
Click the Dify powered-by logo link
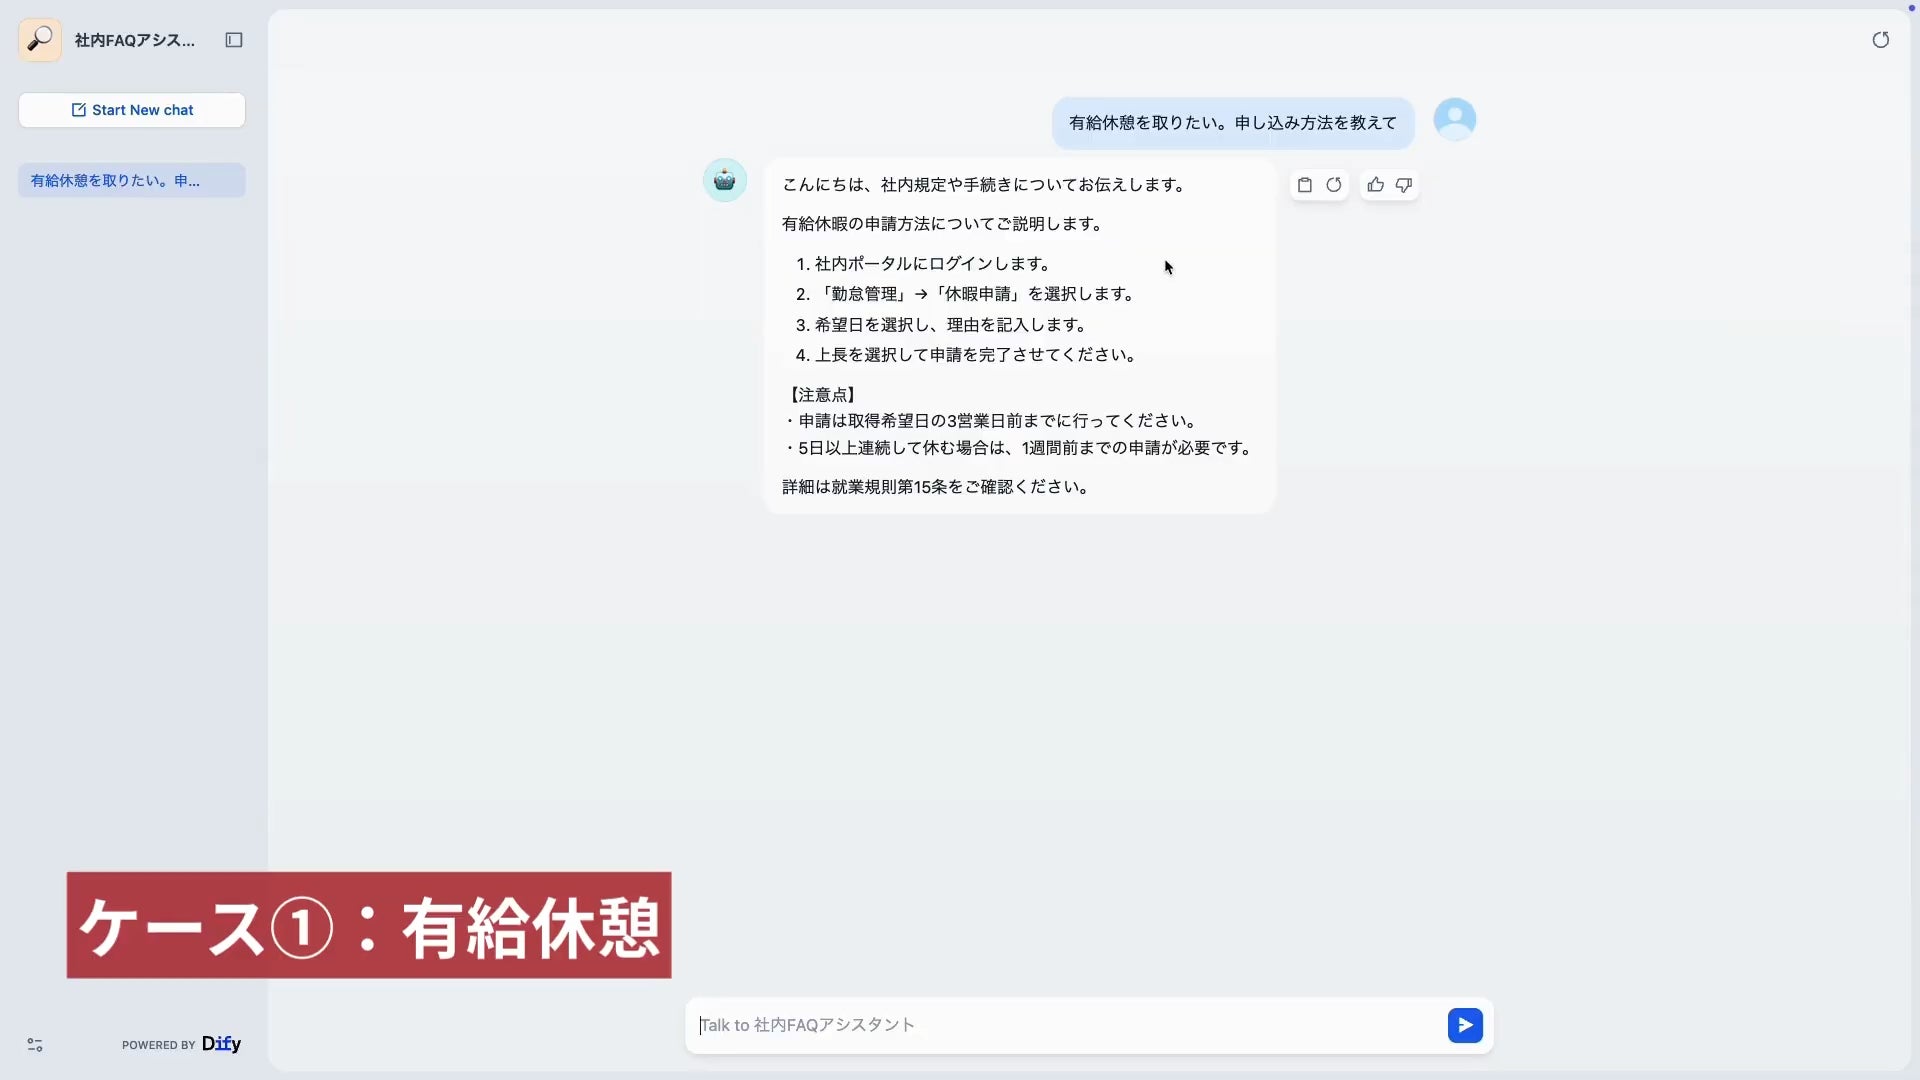coord(221,1044)
